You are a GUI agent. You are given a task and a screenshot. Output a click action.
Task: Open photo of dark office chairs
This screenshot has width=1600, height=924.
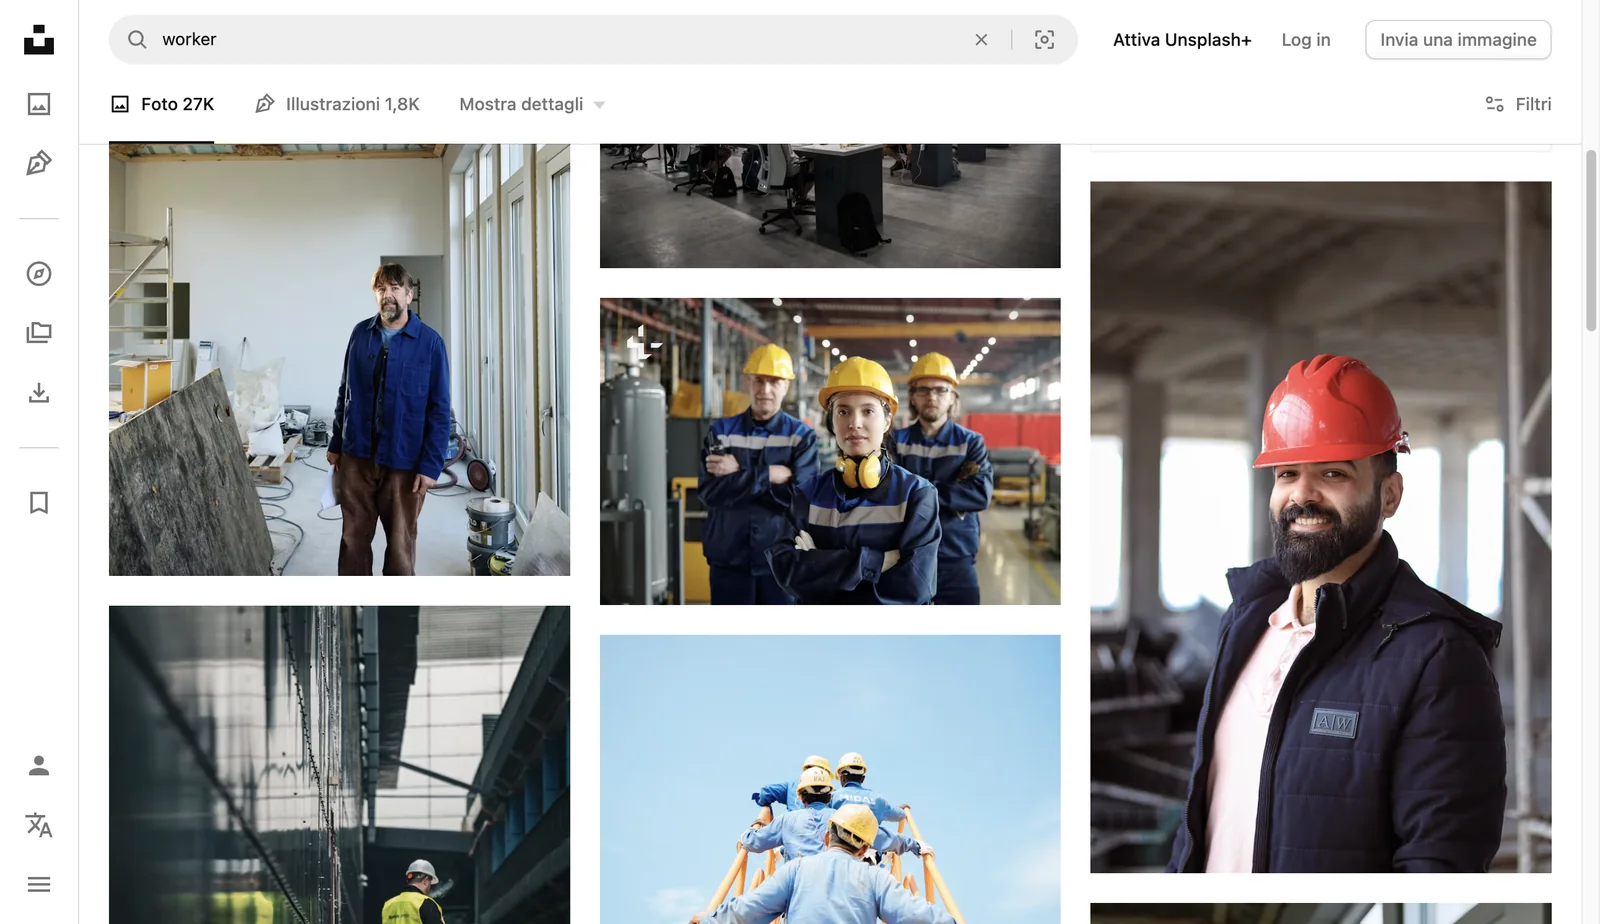(x=830, y=205)
